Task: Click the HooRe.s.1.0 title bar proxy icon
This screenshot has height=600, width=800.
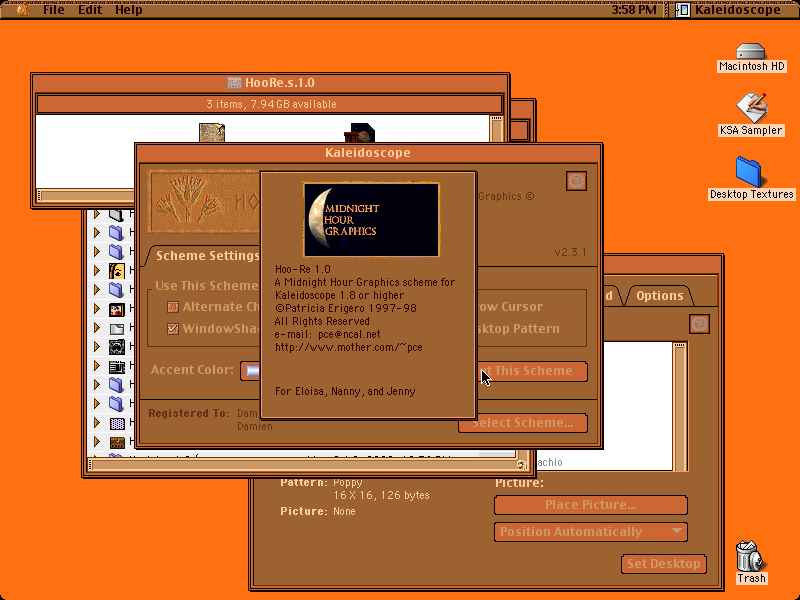Action: [234, 83]
